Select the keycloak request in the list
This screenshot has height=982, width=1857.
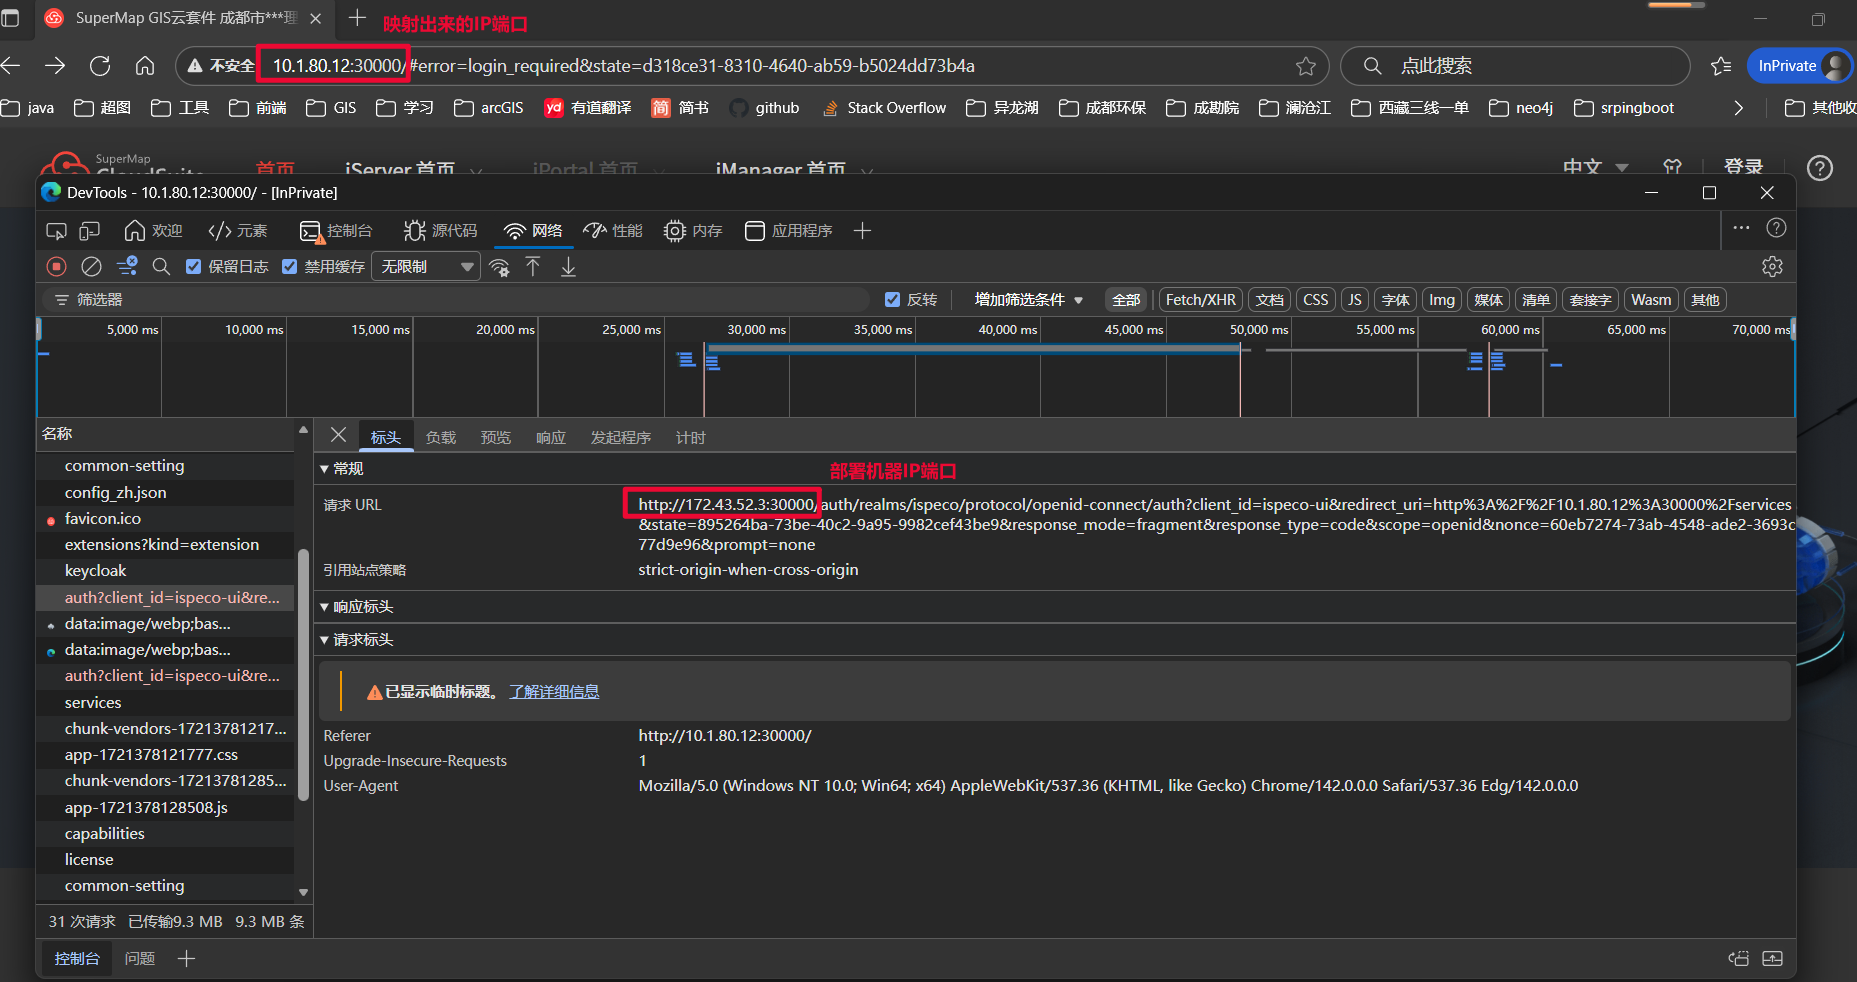pyautogui.click(x=96, y=571)
